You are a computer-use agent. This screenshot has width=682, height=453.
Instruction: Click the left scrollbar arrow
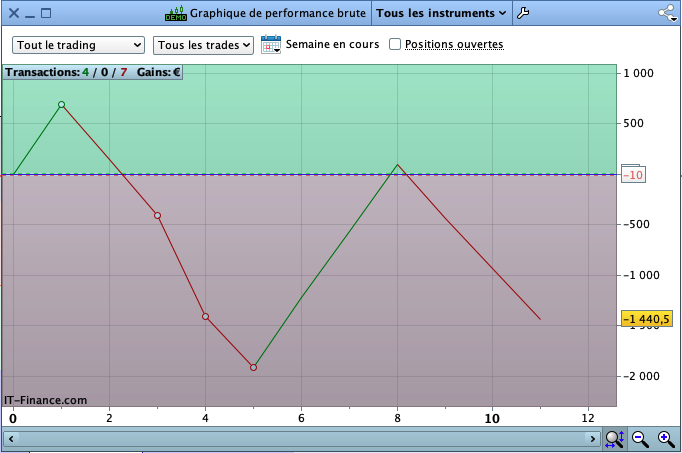tap(11, 439)
